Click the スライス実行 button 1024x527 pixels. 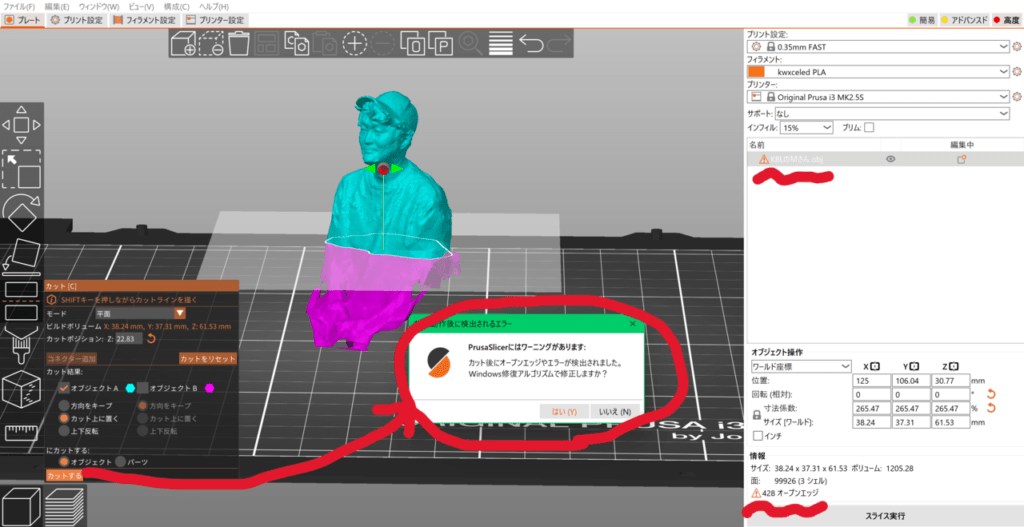[885, 516]
